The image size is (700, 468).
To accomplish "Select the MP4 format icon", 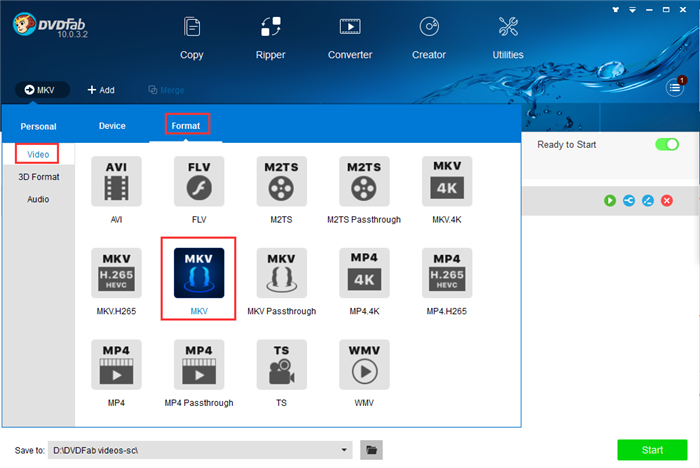I will point(116,364).
